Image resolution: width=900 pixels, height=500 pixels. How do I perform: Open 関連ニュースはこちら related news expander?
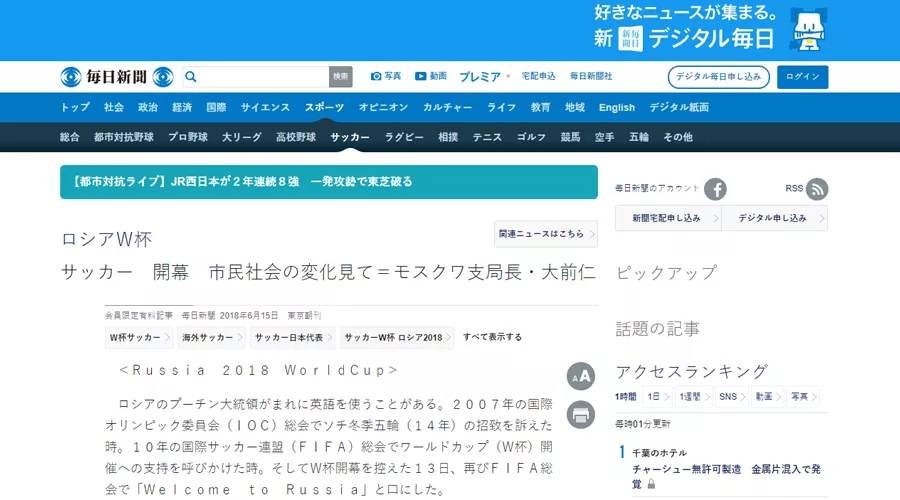(545, 234)
